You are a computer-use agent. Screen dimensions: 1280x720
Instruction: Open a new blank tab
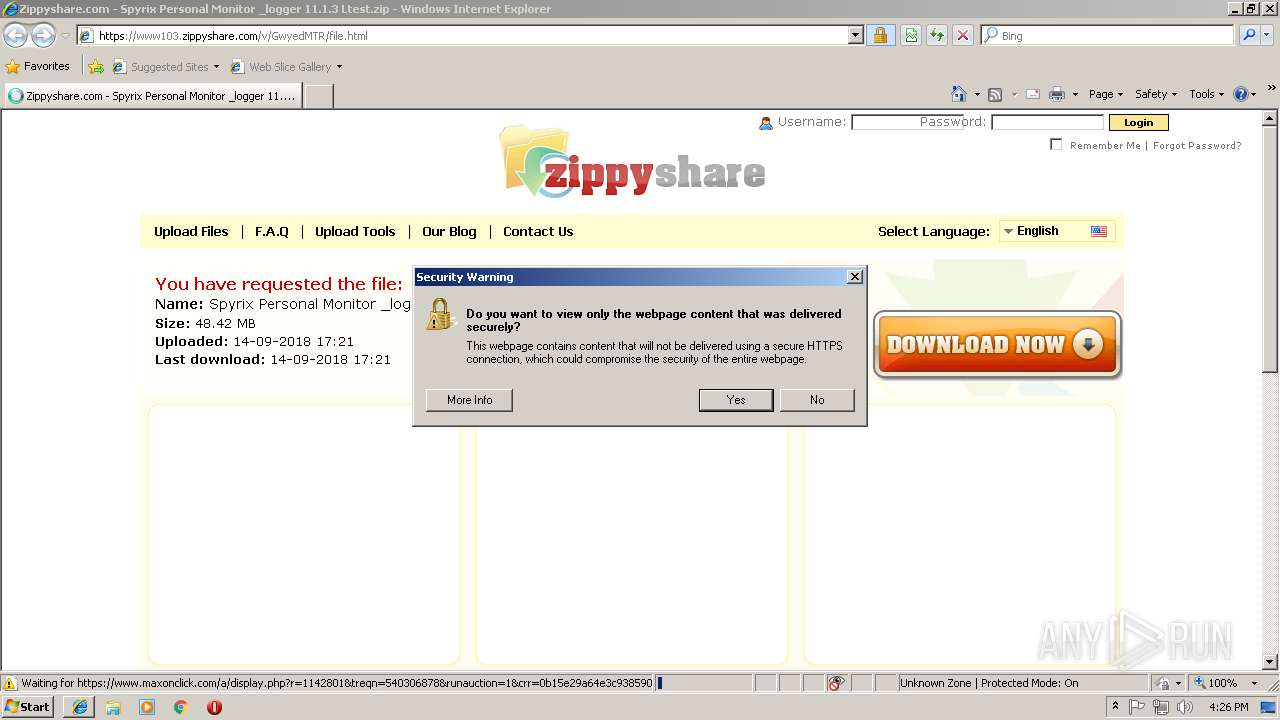(x=318, y=96)
